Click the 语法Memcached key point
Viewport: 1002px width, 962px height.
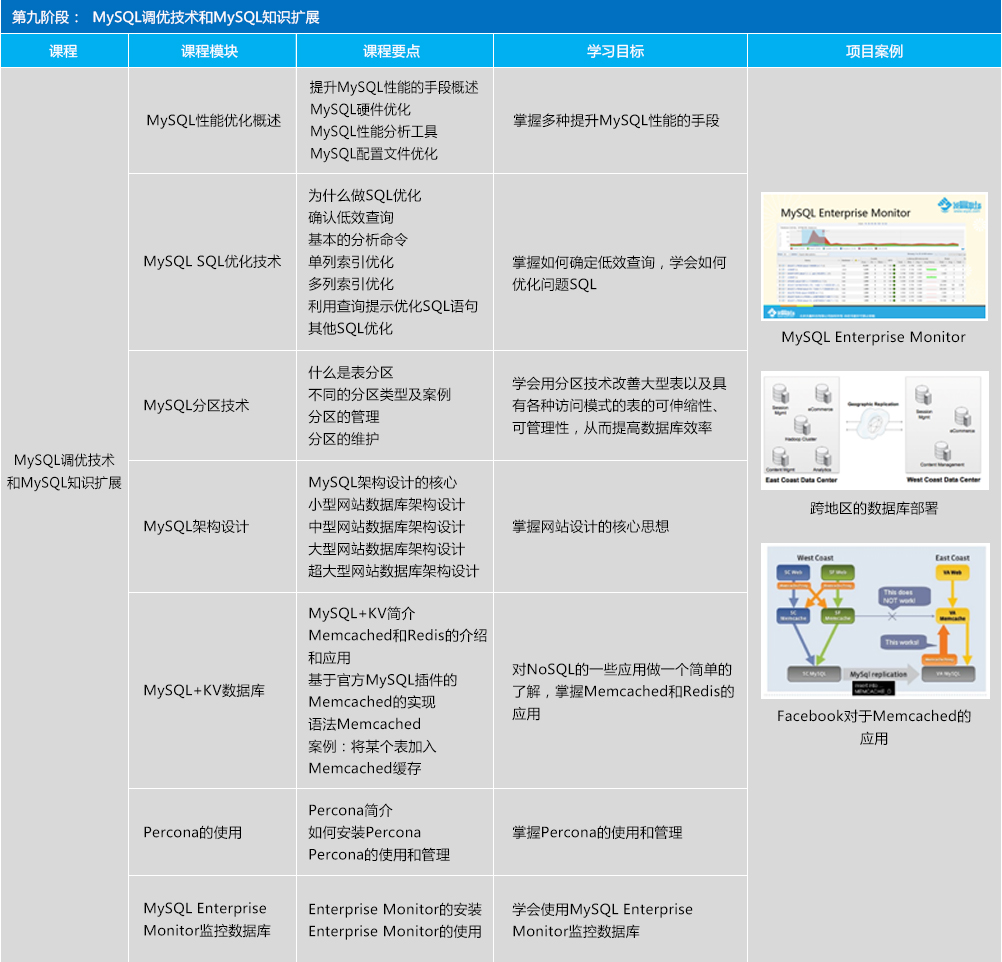click(x=364, y=724)
